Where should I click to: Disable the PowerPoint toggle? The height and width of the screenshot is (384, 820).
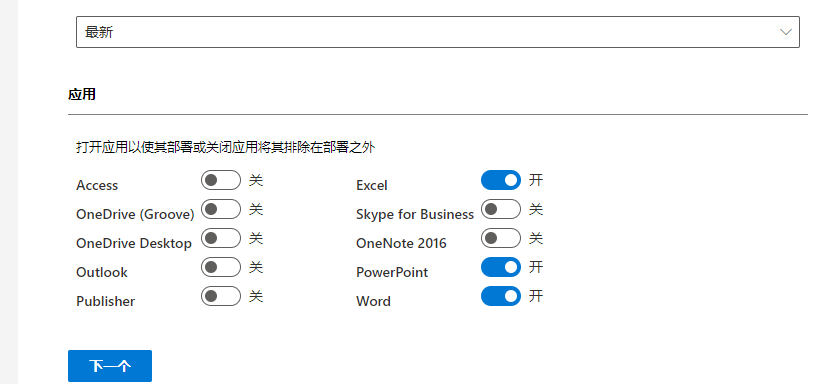tap(501, 267)
